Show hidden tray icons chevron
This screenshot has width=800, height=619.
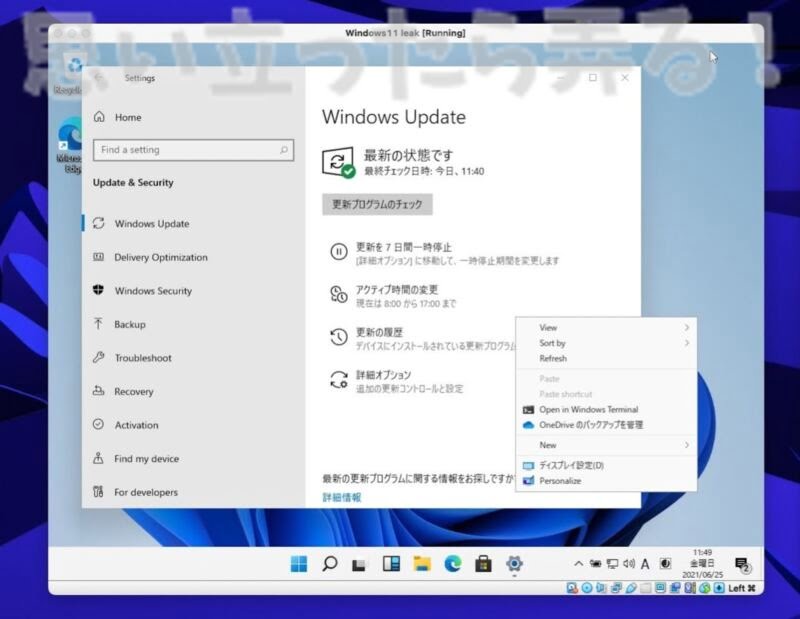pyautogui.click(x=579, y=564)
